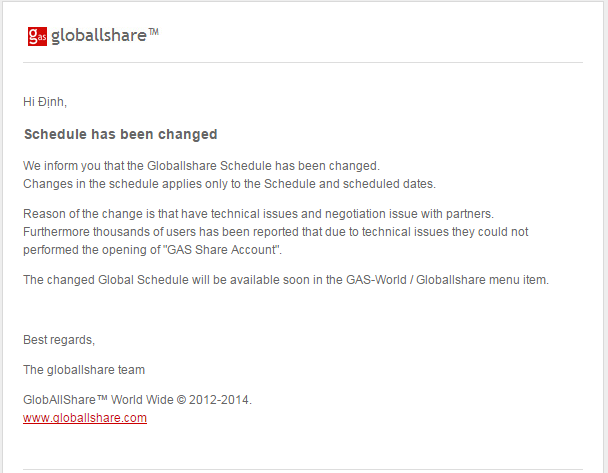The width and height of the screenshot is (608, 473).
Task: Click the "Best regards," closing line
Action: [59, 340]
